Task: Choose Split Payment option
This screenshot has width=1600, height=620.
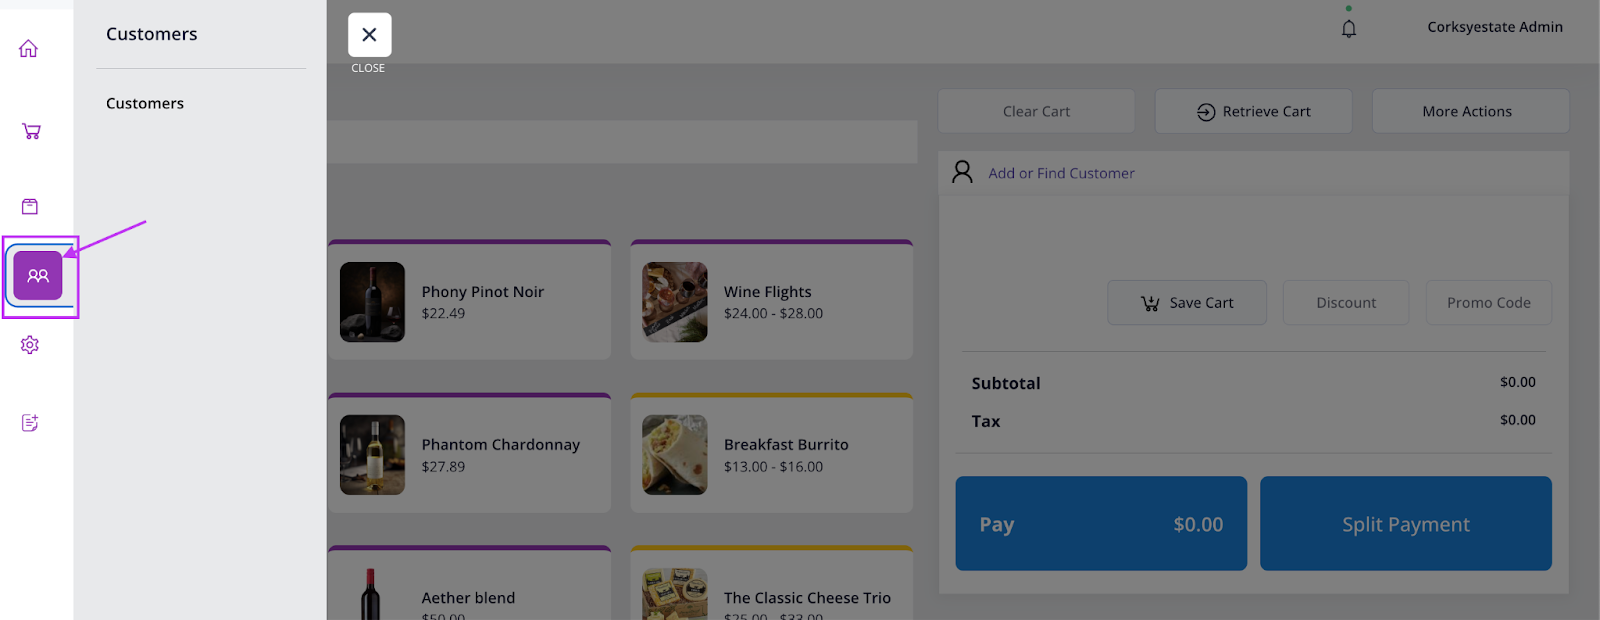Action: 1405,524
